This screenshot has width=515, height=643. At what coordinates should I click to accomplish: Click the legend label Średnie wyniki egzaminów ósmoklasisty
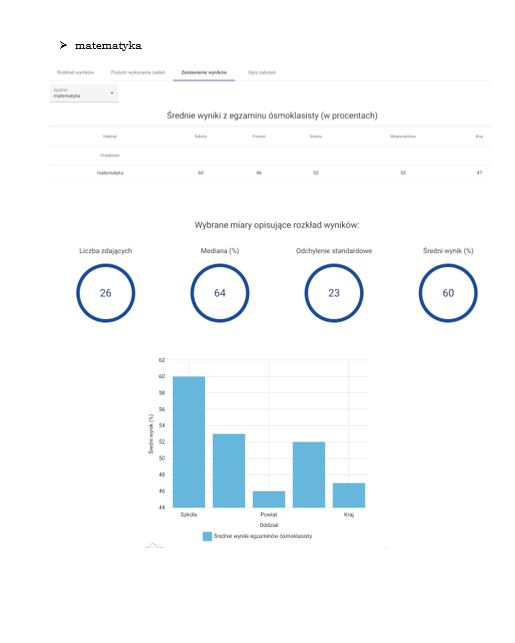coord(263,536)
